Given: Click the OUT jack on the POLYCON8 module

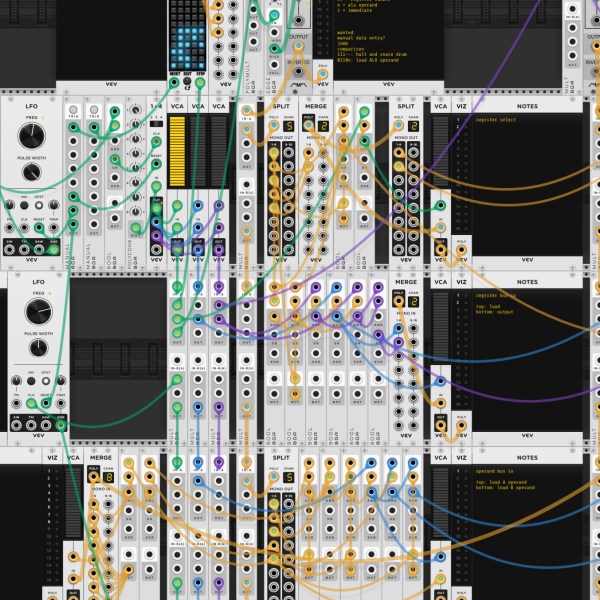Looking at the screenshot, I should pyautogui.click(x=135, y=228).
